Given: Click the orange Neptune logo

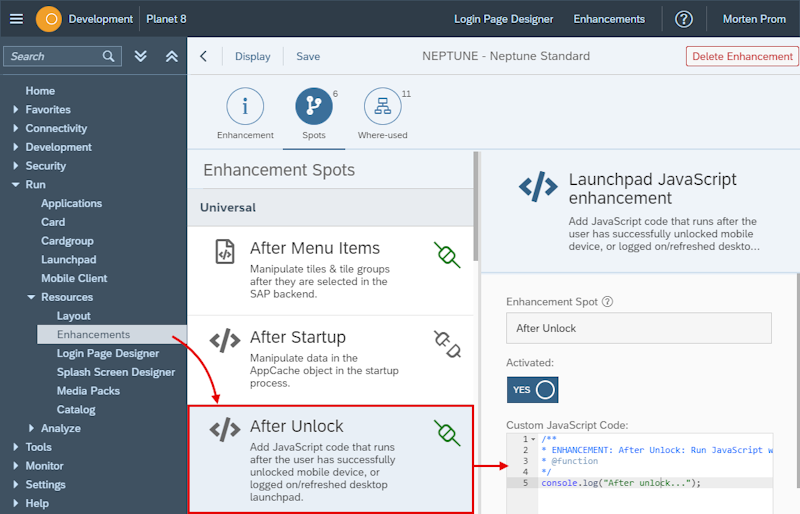Looking at the screenshot, I should click(x=49, y=19).
